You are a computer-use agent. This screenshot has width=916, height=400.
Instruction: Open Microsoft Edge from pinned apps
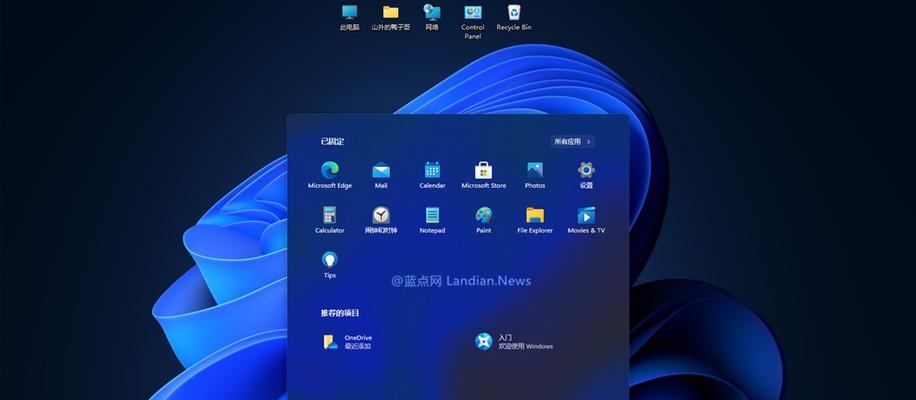(329, 175)
